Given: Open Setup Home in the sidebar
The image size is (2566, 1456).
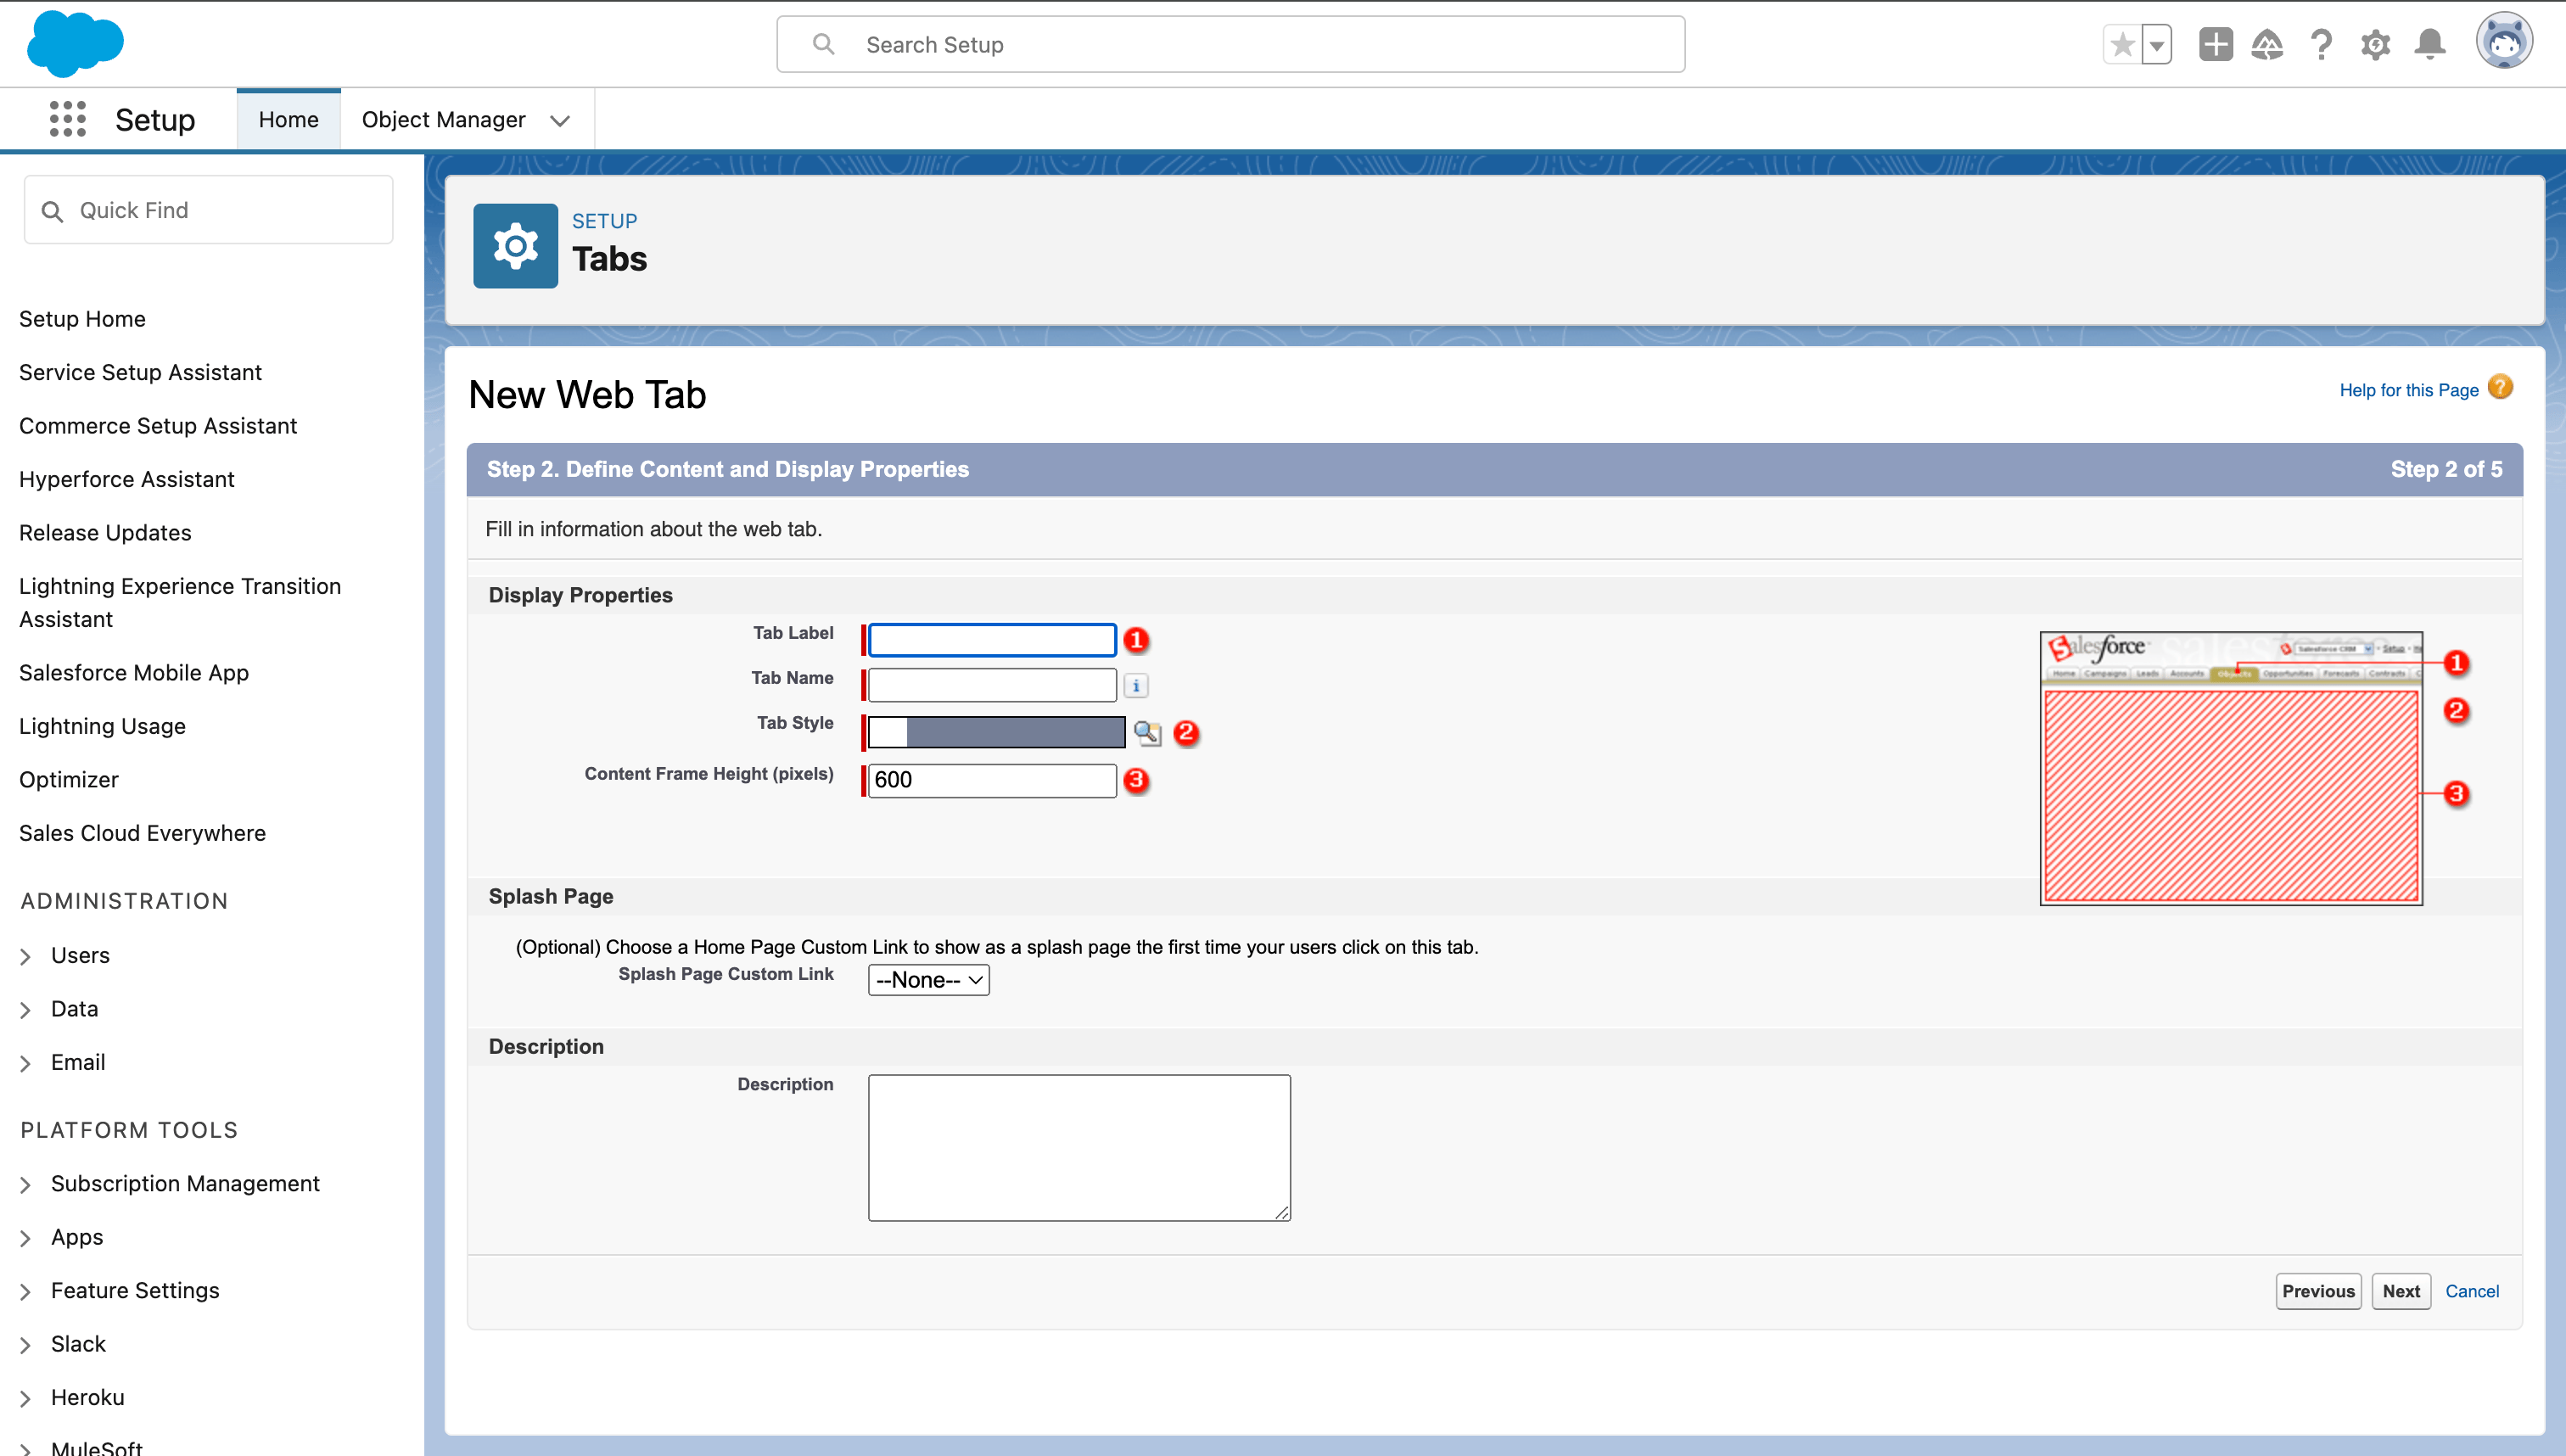Looking at the screenshot, I should [82, 319].
